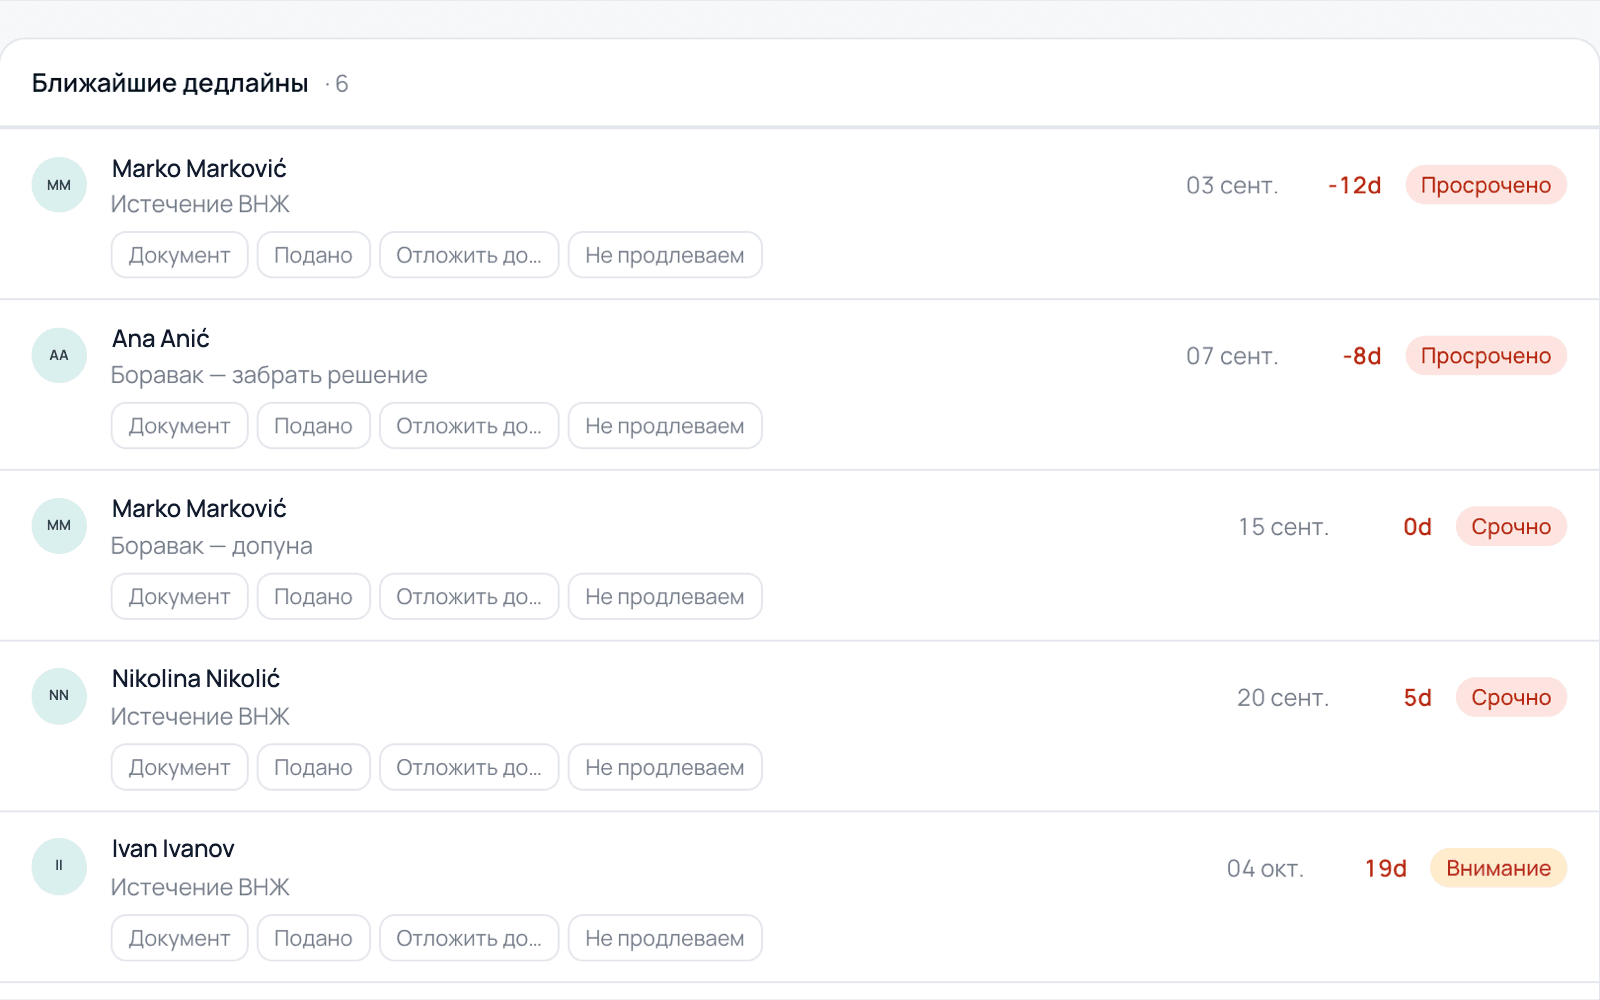Click the MM avatar beside Боравак — допуна

(x=59, y=526)
